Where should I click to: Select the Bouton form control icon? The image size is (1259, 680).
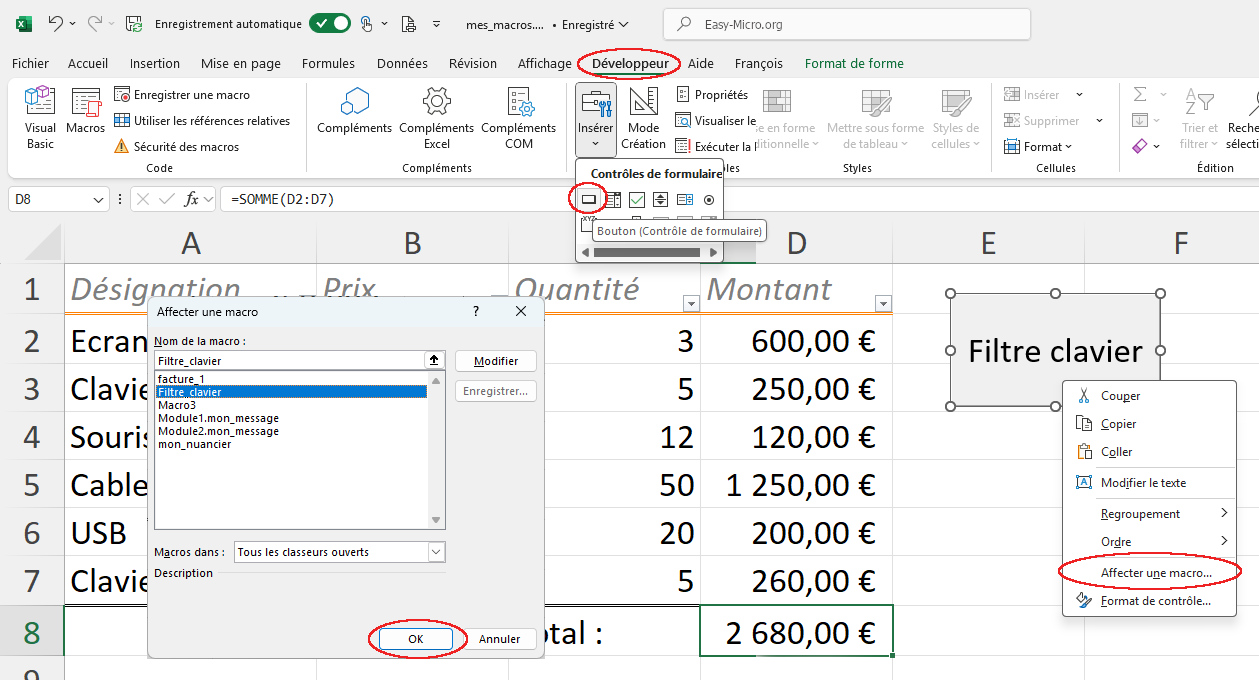[589, 200]
